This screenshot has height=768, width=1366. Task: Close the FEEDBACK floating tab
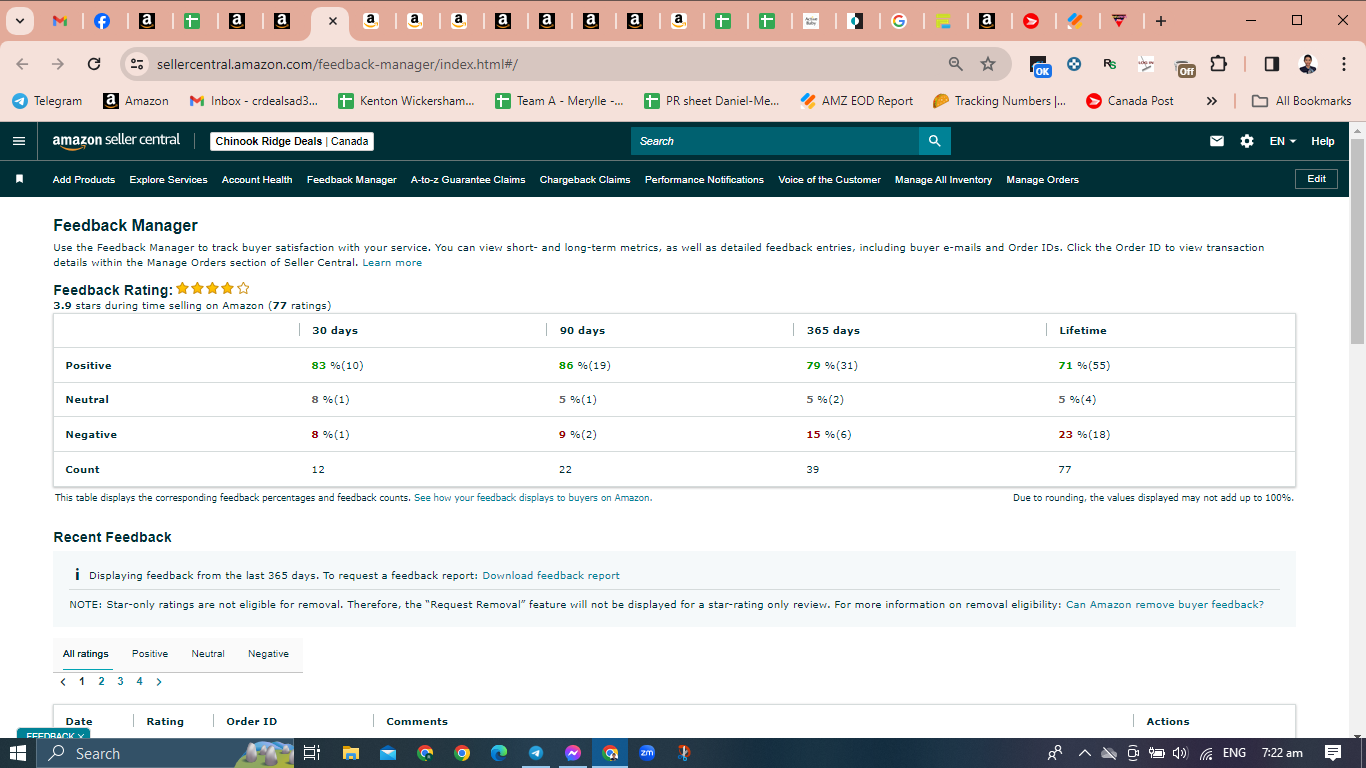[x=82, y=736]
